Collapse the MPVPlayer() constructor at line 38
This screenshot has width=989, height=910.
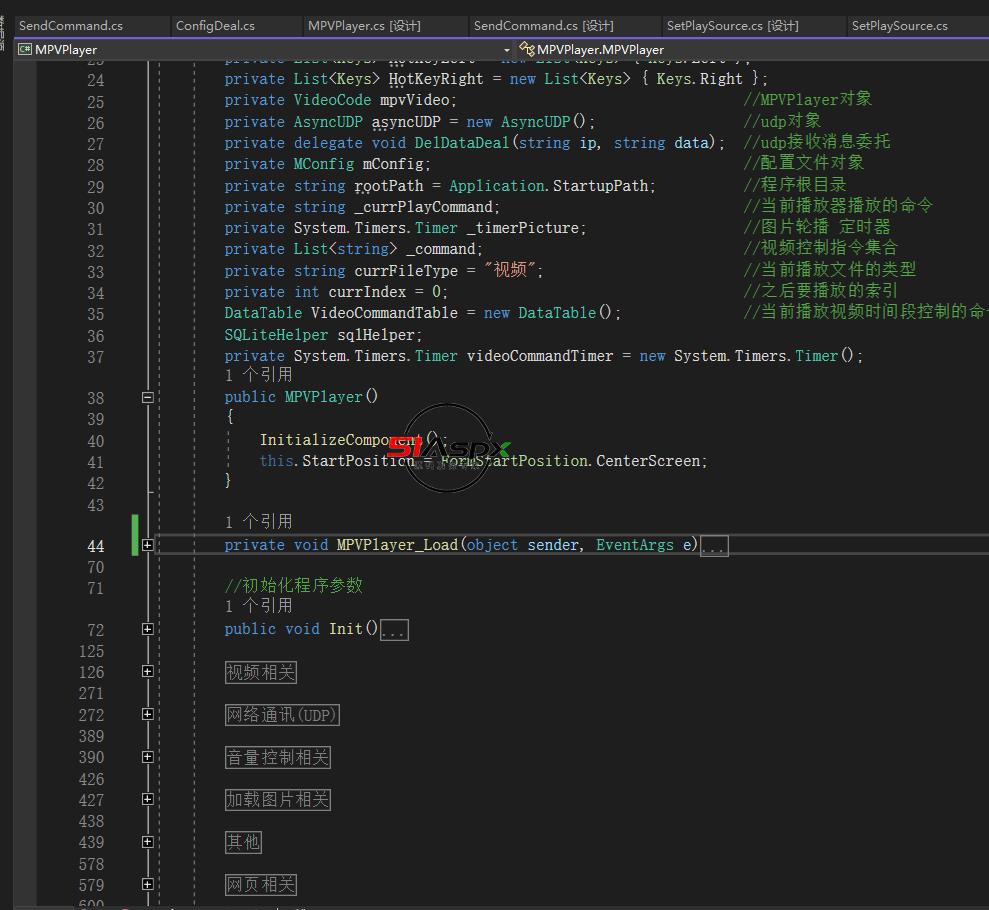148,397
